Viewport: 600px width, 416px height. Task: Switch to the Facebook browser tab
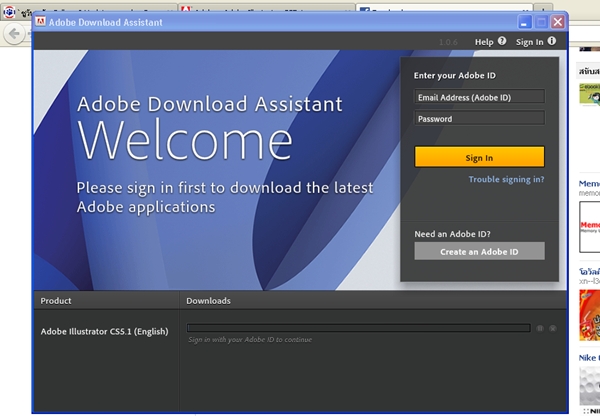444,8
